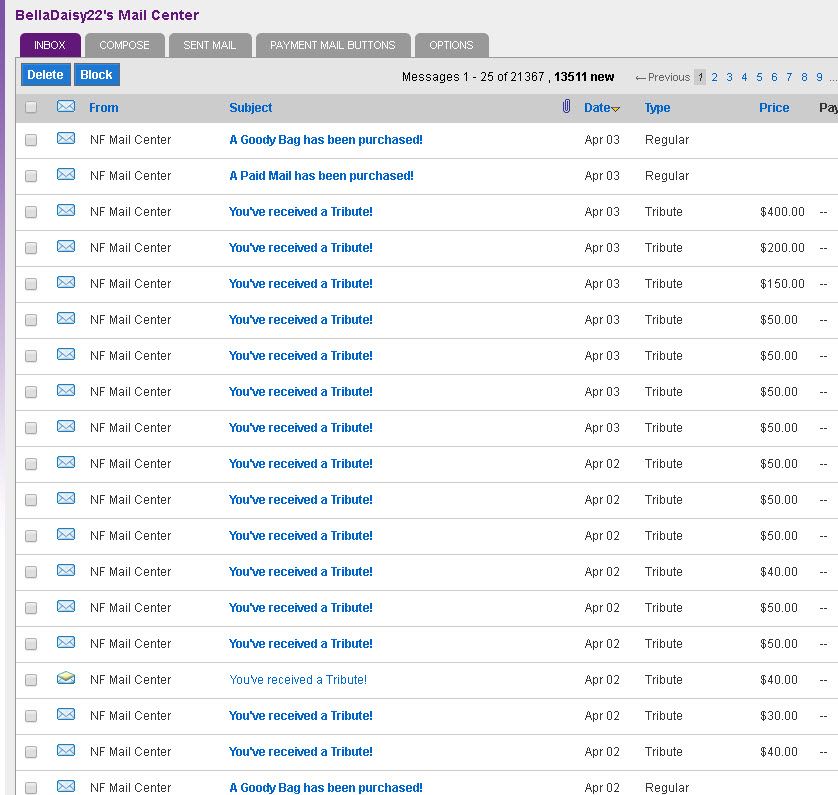Click the Delete button

45,75
